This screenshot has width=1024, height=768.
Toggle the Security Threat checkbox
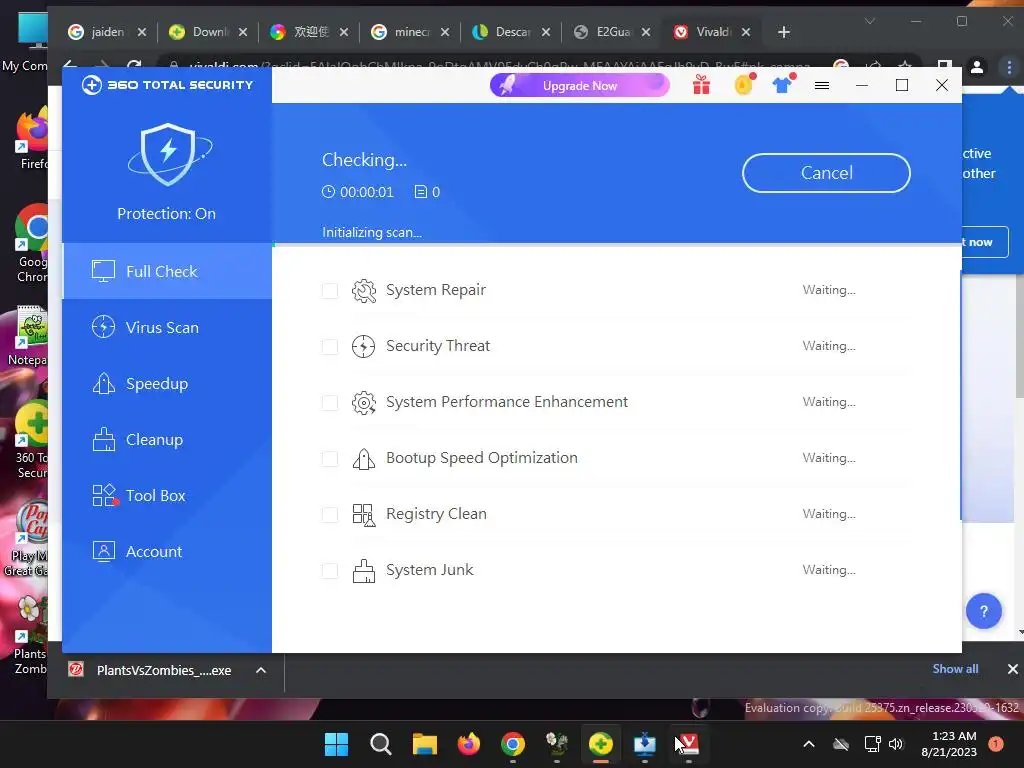(x=330, y=347)
